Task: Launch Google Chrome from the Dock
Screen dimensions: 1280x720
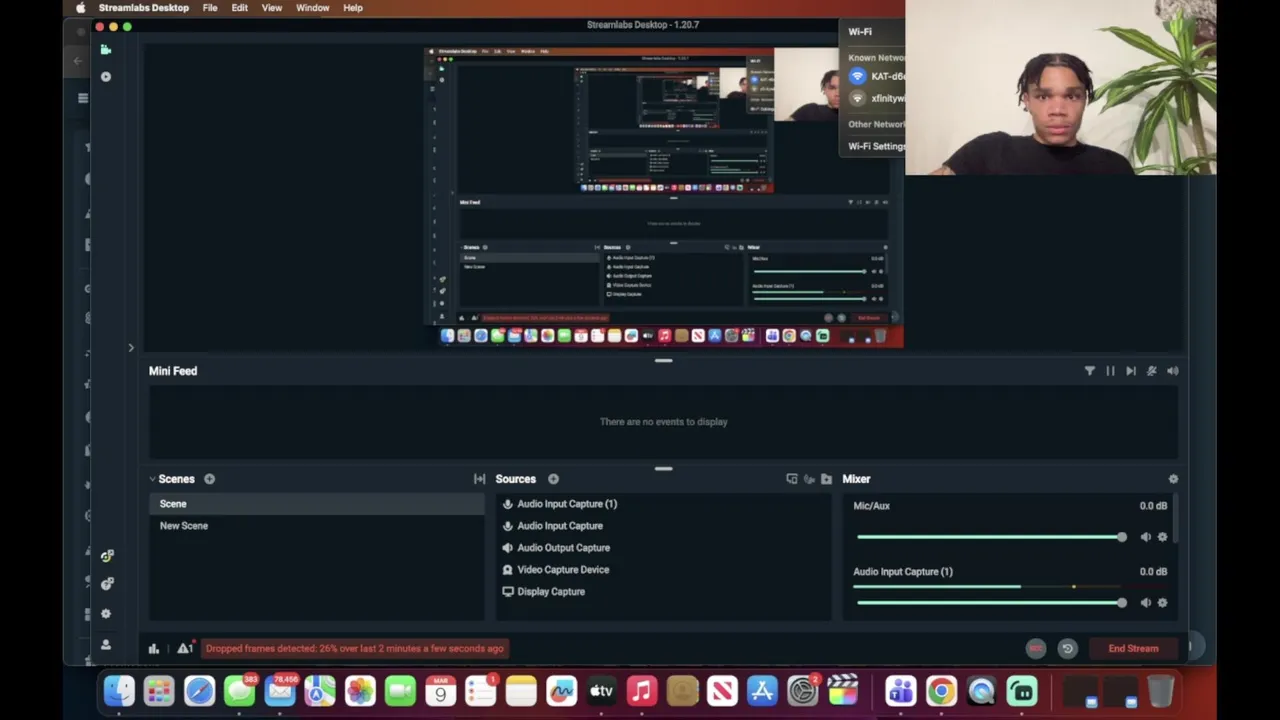Action: click(x=941, y=691)
